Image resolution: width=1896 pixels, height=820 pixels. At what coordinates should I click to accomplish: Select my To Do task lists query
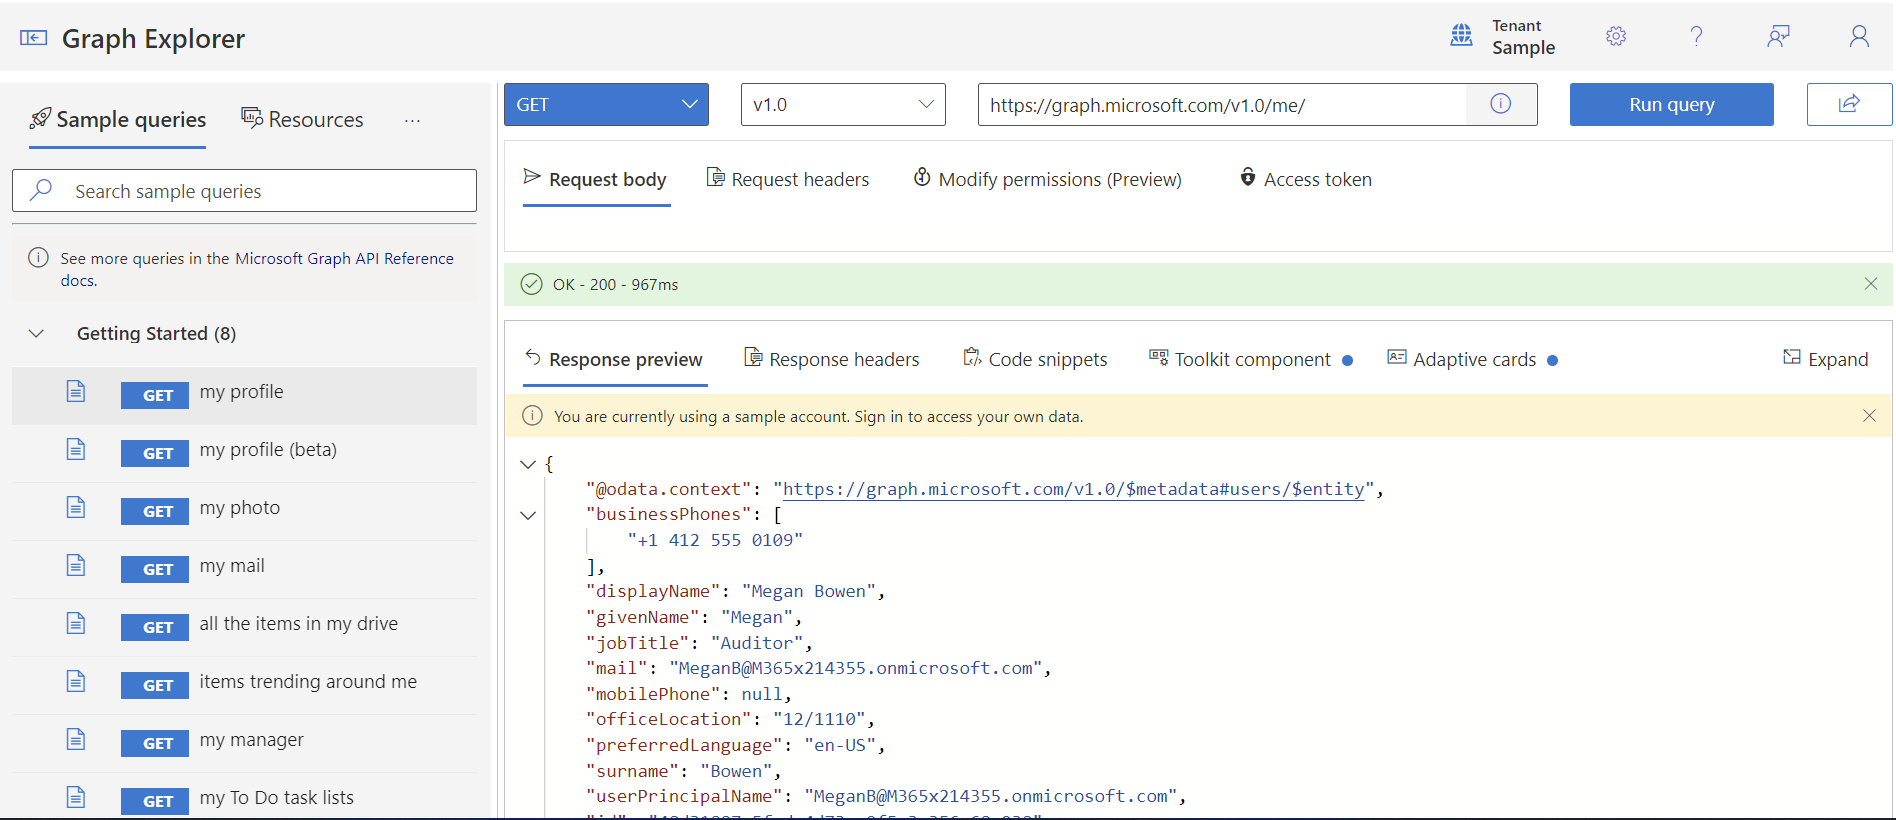point(244,798)
